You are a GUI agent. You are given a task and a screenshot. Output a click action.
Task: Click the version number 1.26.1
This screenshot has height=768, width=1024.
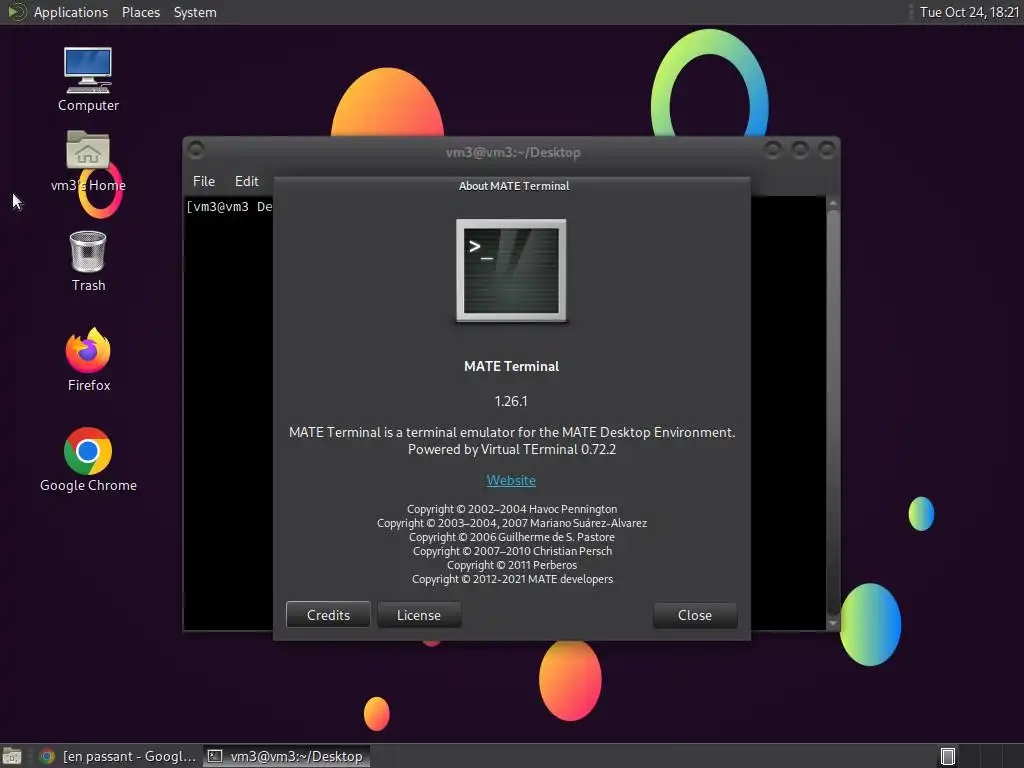511,401
